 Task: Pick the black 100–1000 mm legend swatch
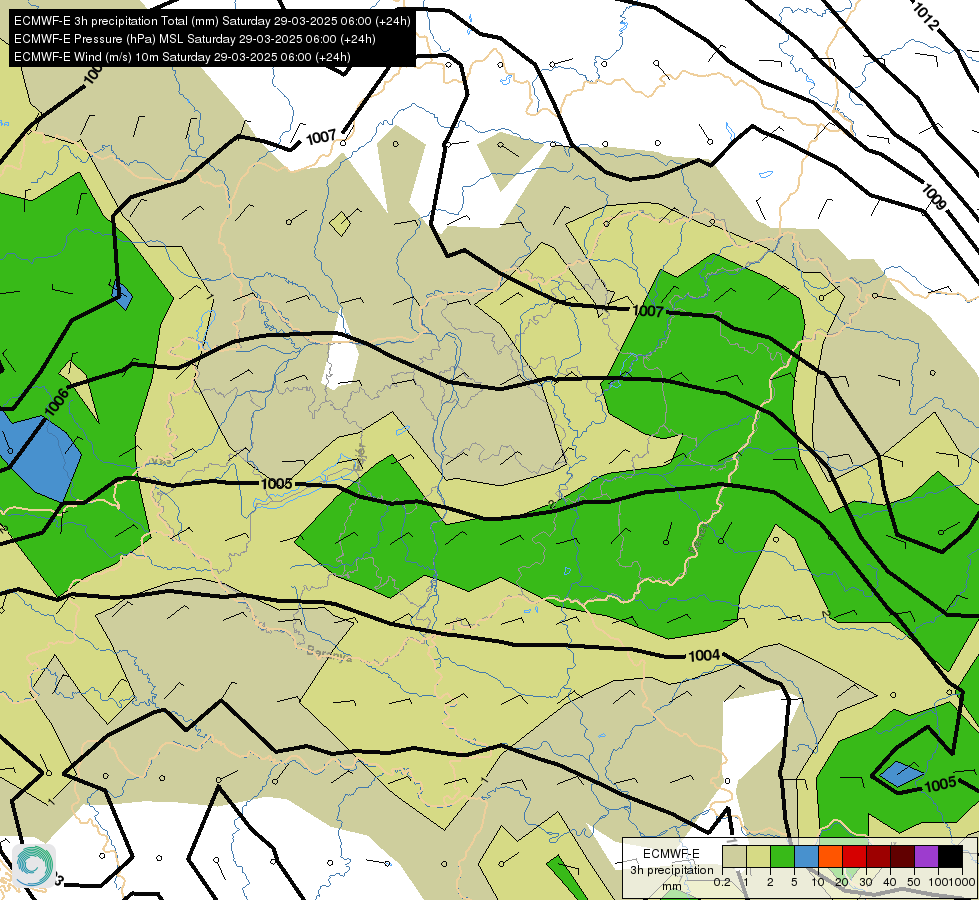coord(950,856)
